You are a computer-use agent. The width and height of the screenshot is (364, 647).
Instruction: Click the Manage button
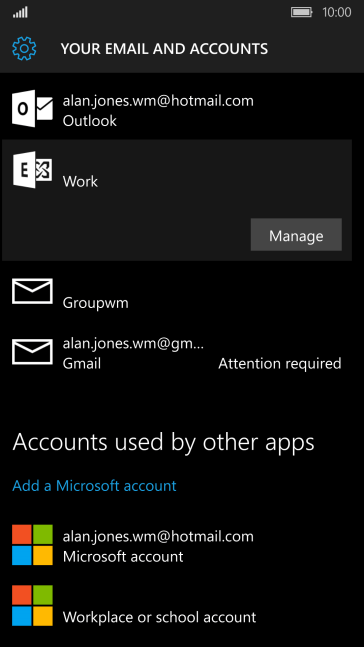click(x=296, y=235)
